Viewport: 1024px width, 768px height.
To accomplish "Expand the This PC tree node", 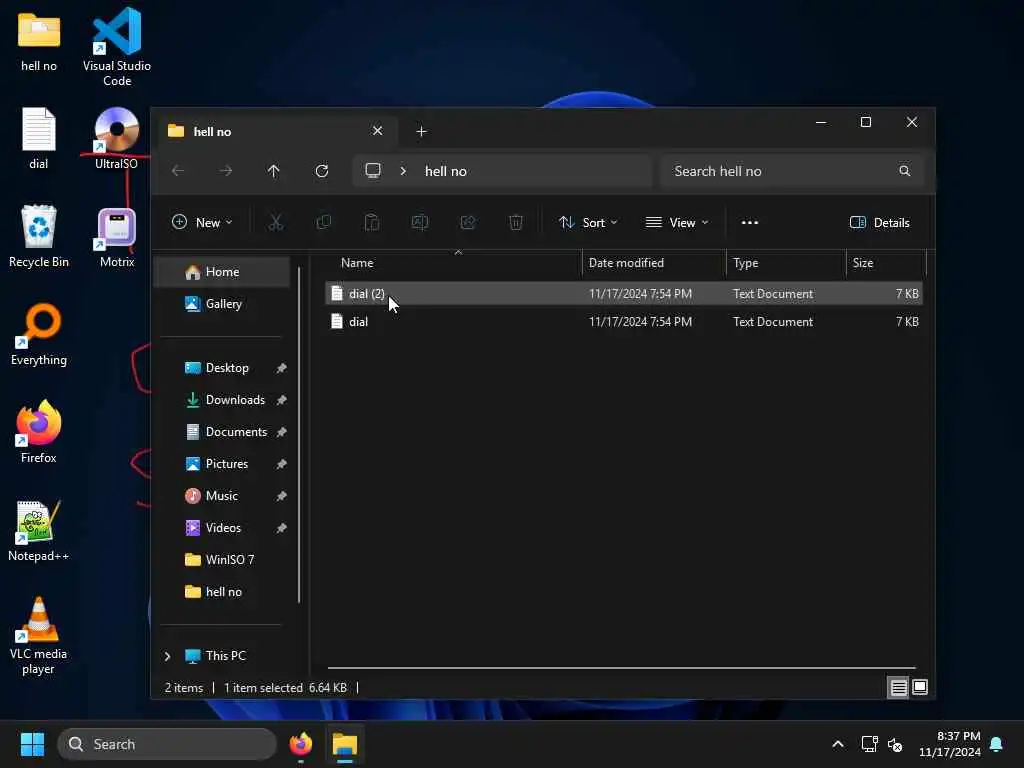I will [167, 656].
